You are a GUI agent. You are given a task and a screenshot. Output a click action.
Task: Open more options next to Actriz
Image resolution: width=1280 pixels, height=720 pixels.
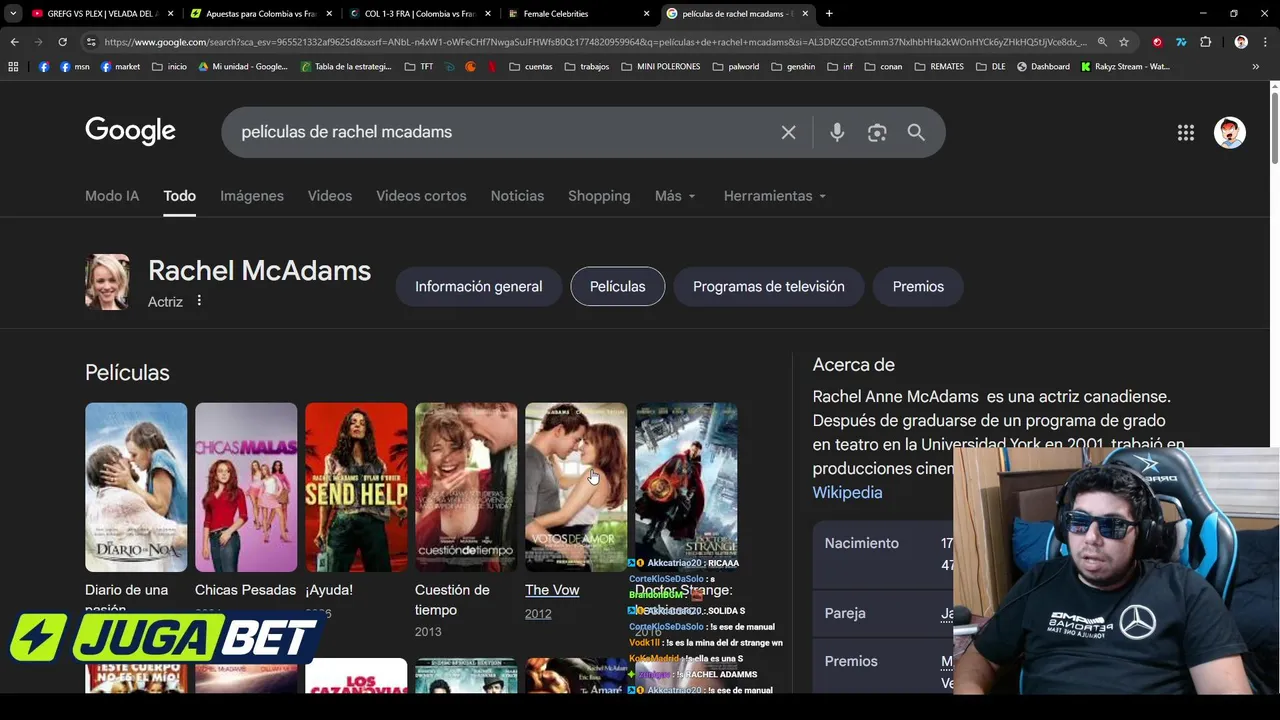tap(199, 301)
